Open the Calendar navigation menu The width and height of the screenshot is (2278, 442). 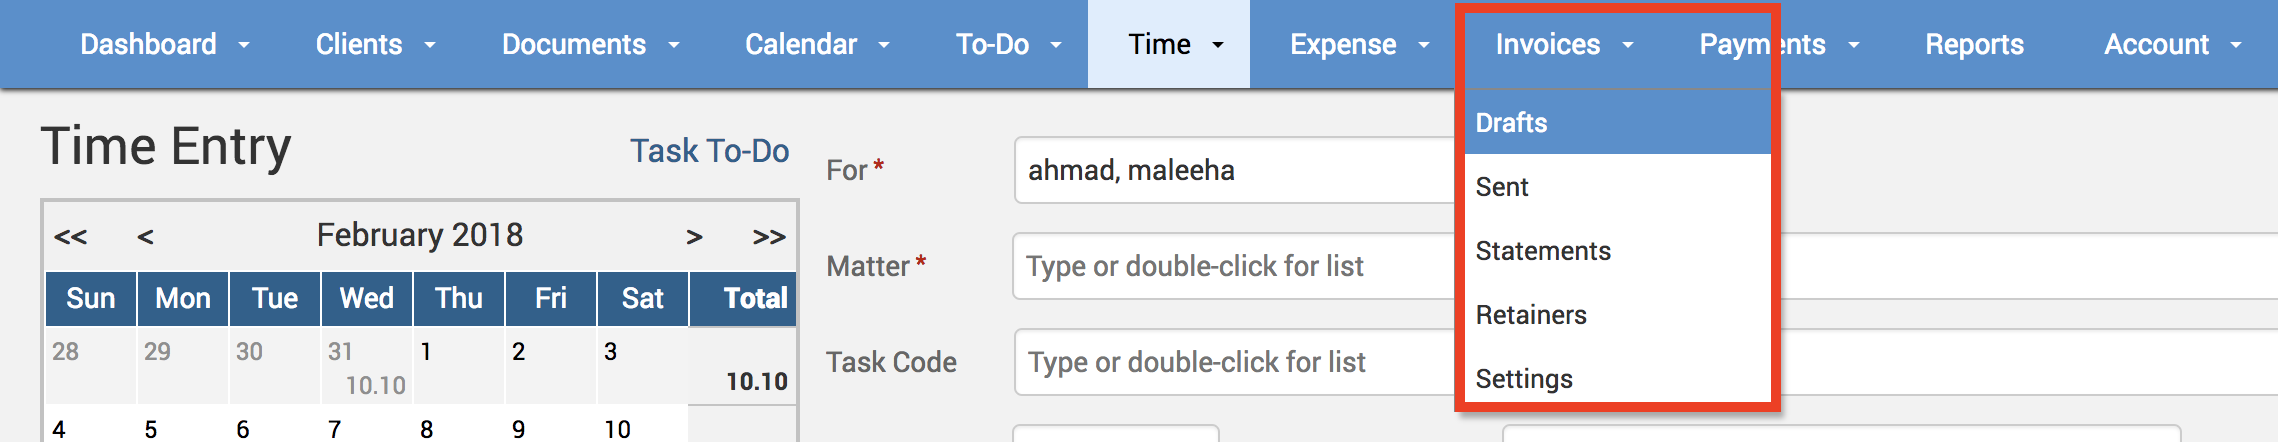pos(817,45)
